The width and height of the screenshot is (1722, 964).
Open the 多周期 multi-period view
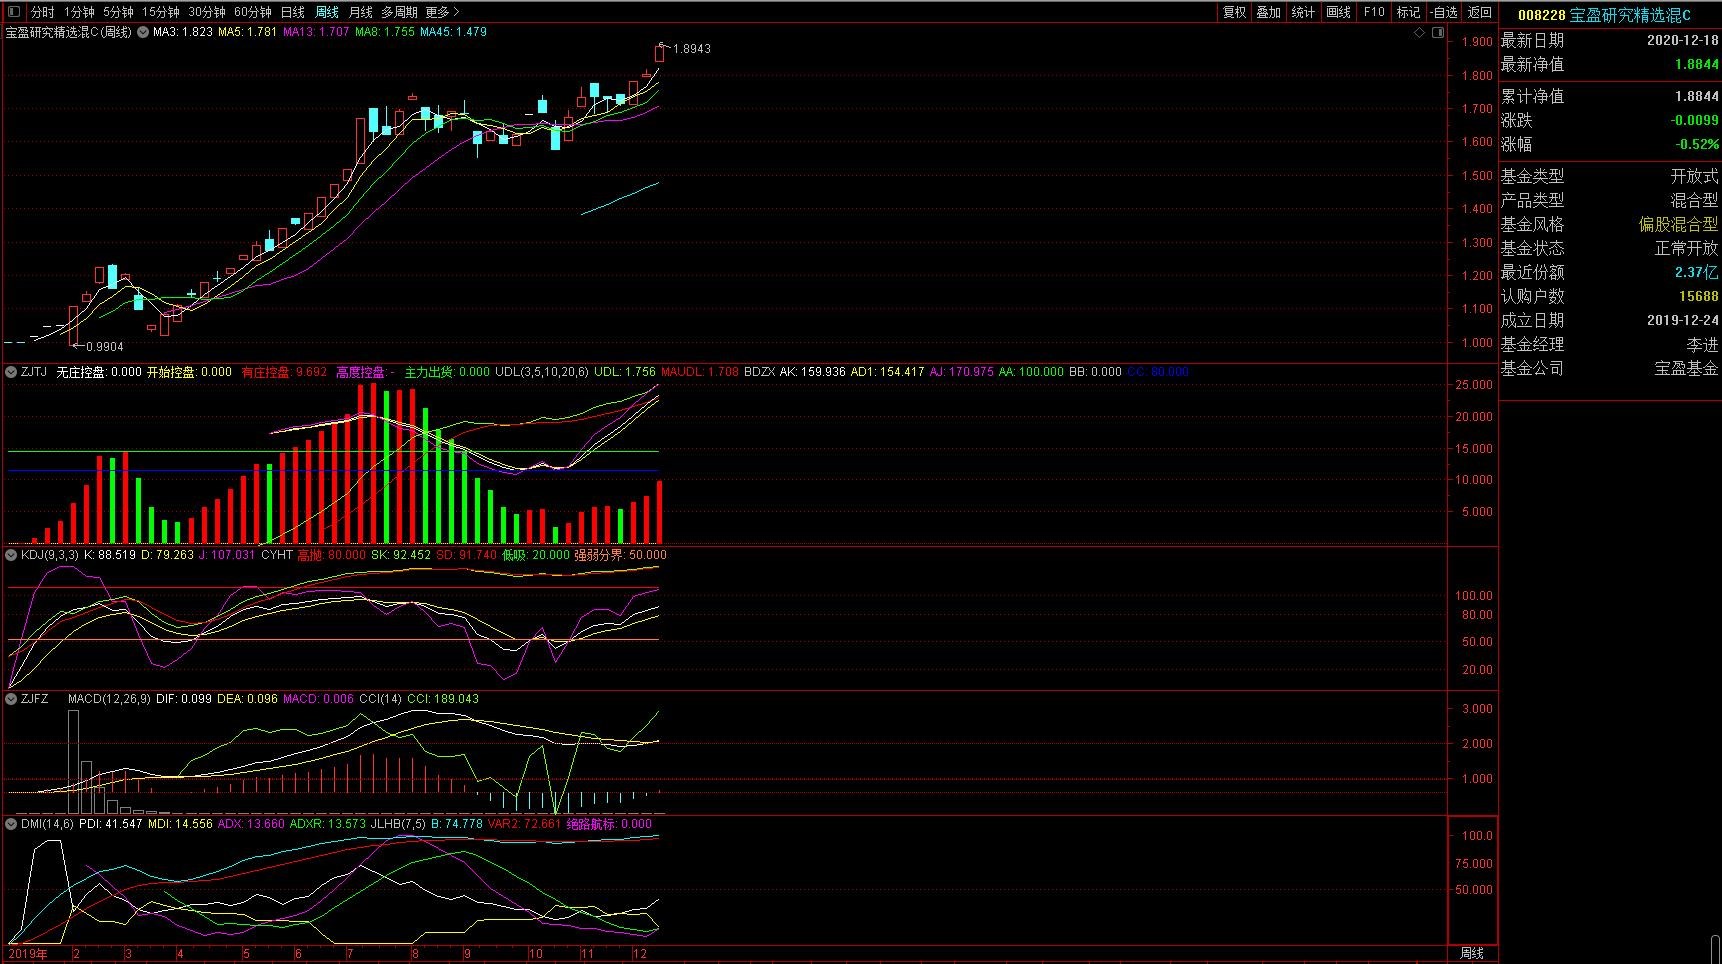click(x=399, y=12)
